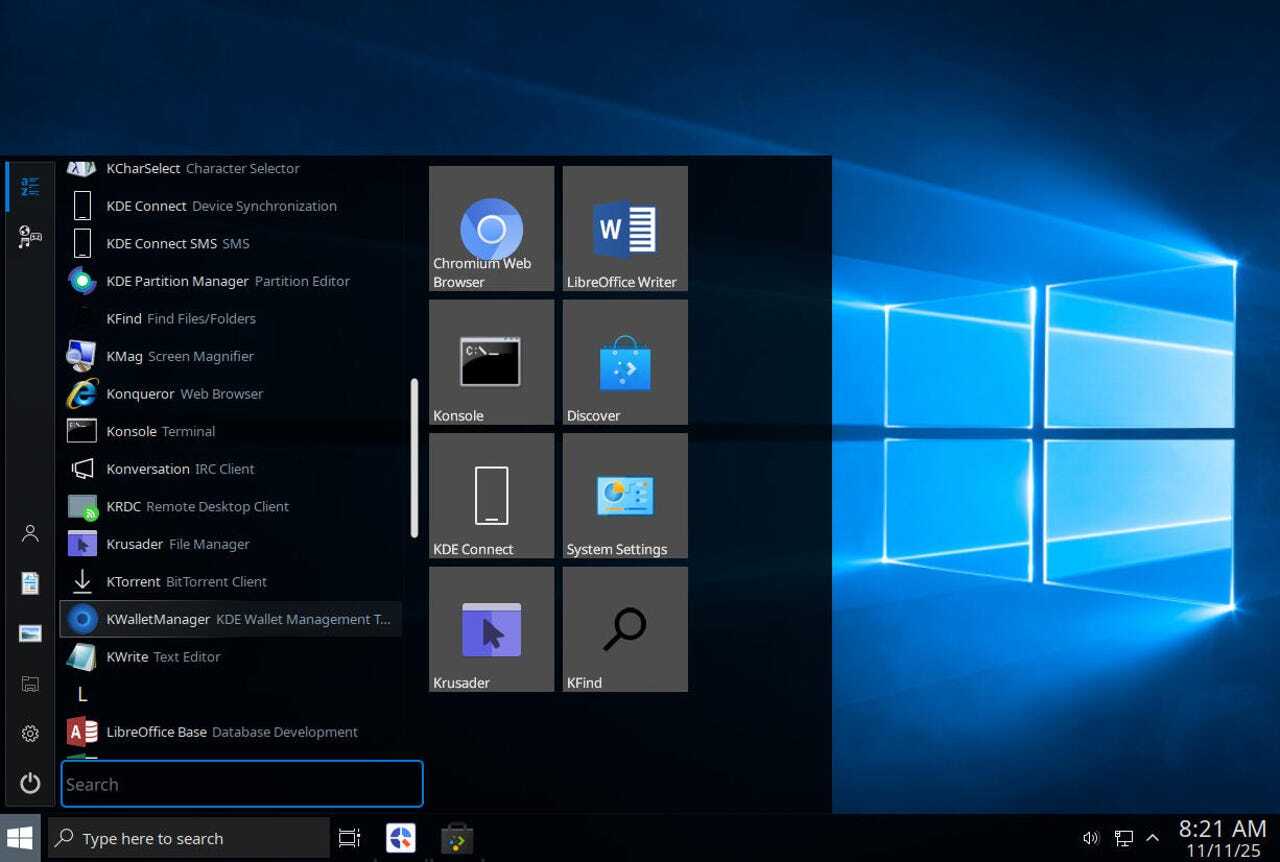Launch KTorrent BitTorrent Client
The height and width of the screenshot is (862, 1280).
231,581
